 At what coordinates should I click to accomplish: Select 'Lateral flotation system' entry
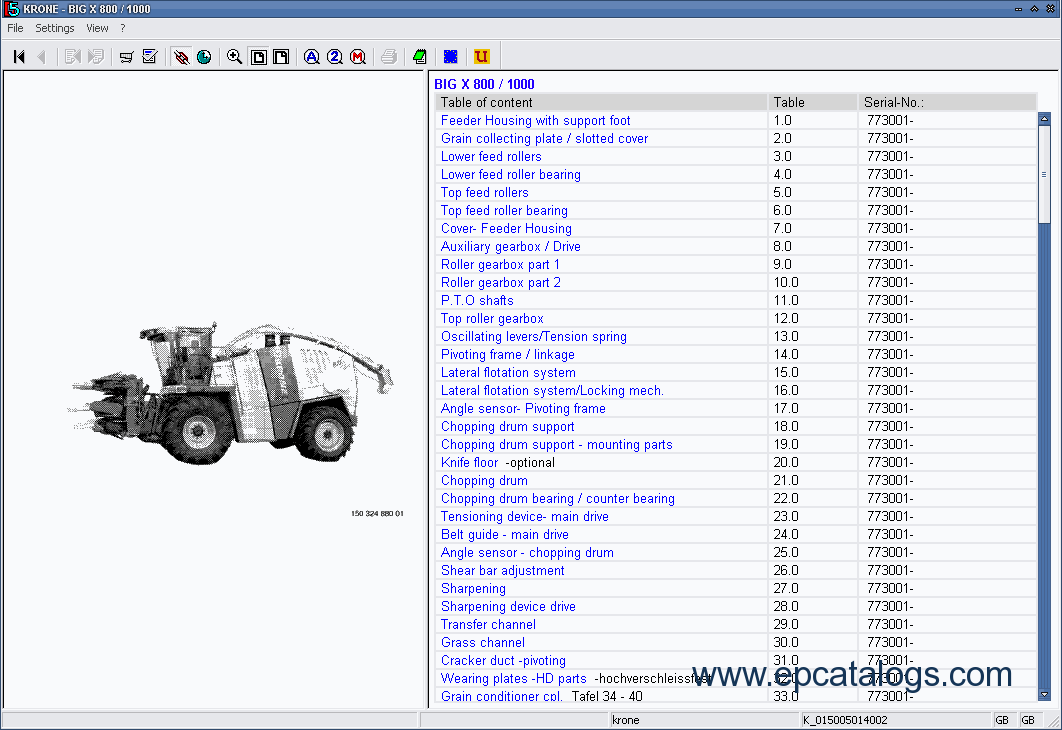509,372
